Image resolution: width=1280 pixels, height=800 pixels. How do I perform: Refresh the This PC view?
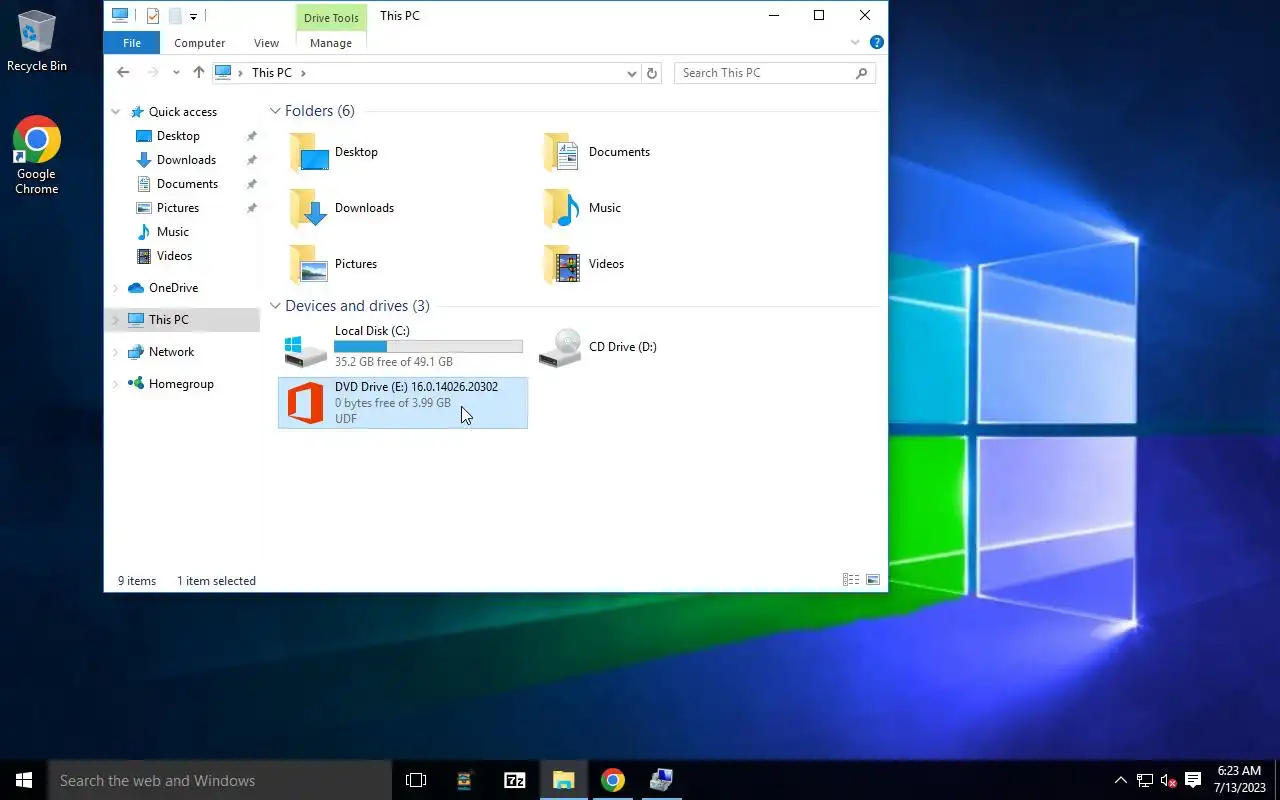point(652,73)
